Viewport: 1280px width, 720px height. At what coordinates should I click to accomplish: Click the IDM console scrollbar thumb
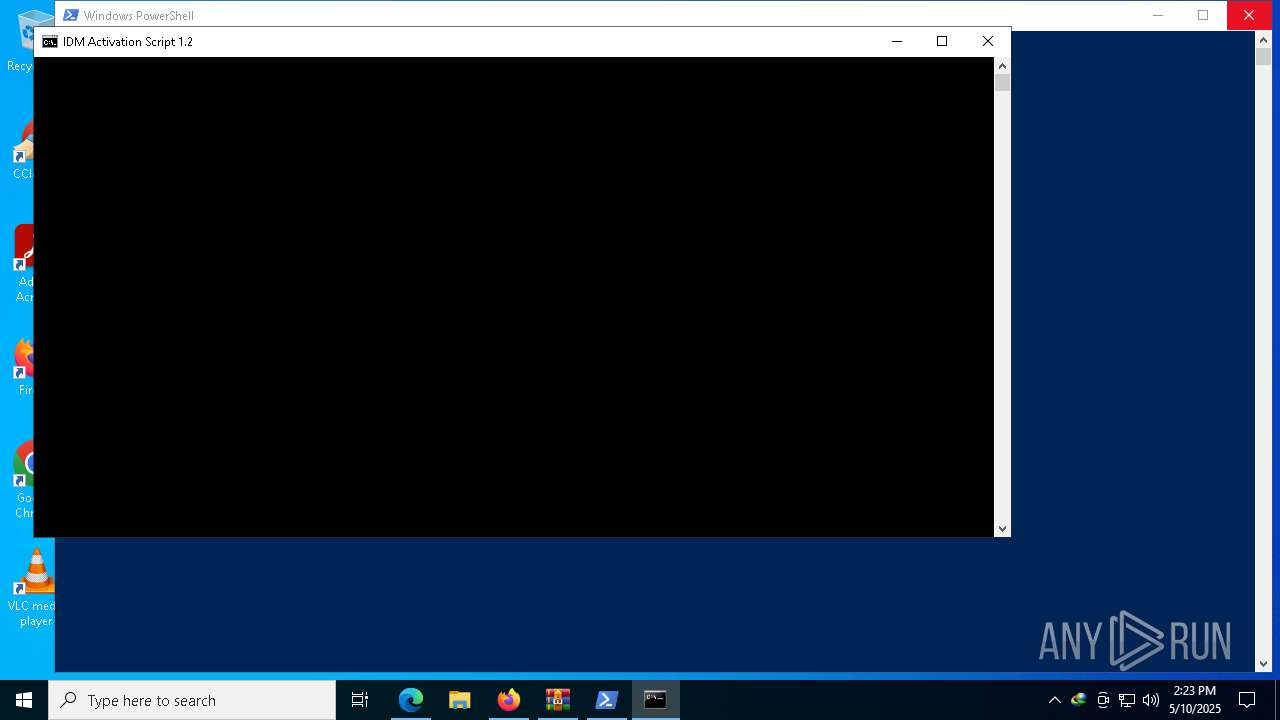point(1002,83)
